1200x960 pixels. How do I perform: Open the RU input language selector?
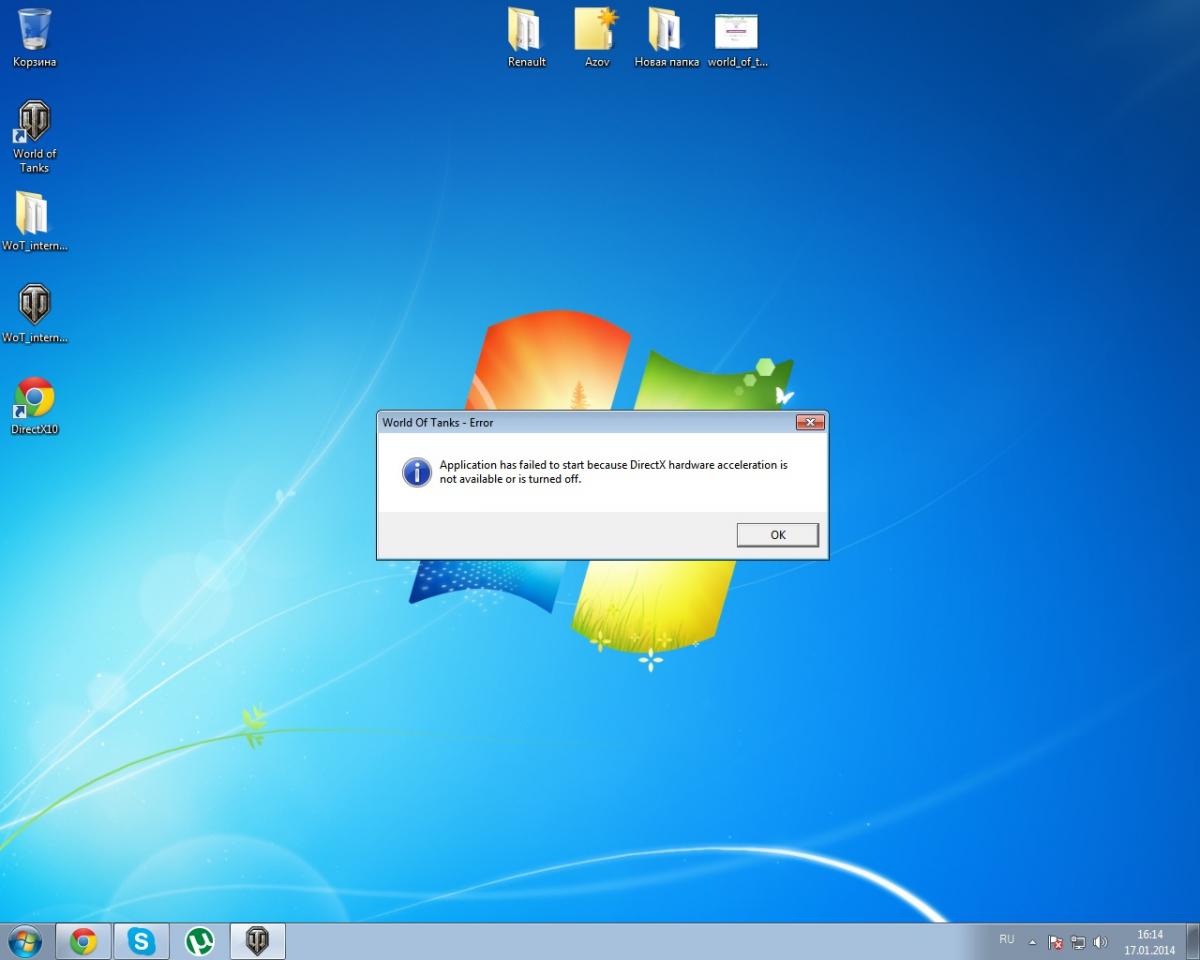(1006, 940)
